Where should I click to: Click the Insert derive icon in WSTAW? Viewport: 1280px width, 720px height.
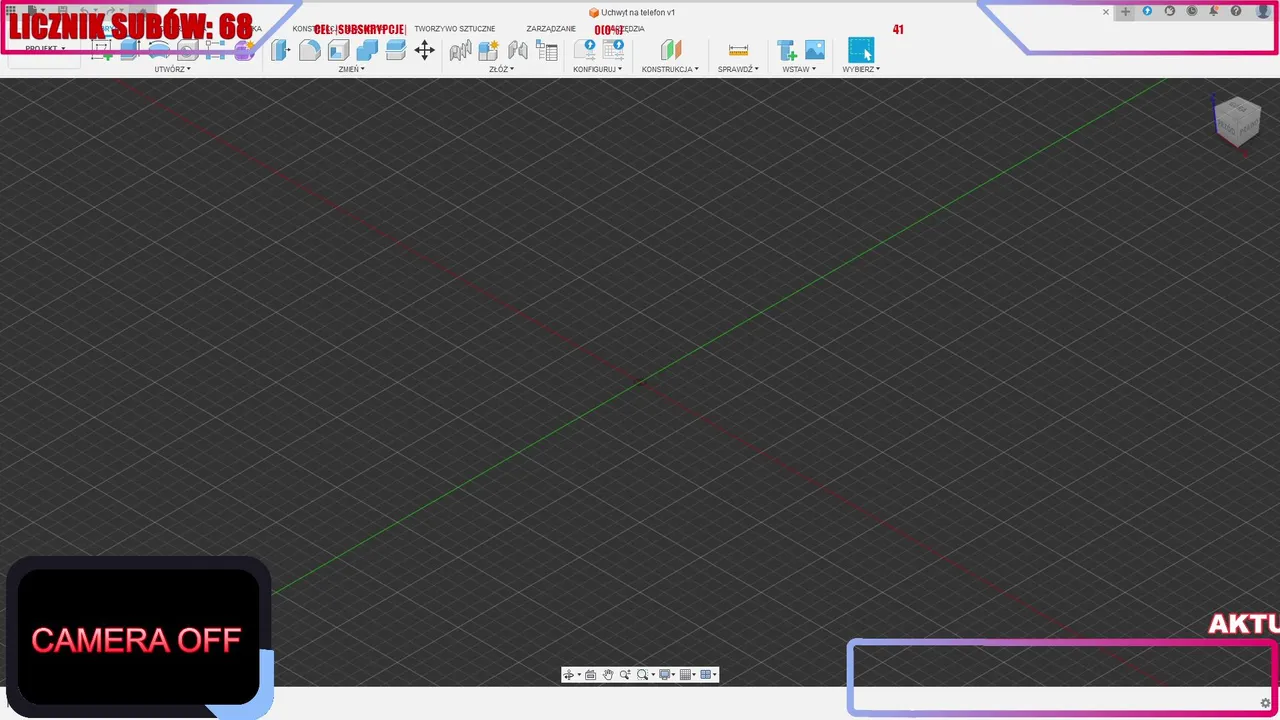coord(787,50)
